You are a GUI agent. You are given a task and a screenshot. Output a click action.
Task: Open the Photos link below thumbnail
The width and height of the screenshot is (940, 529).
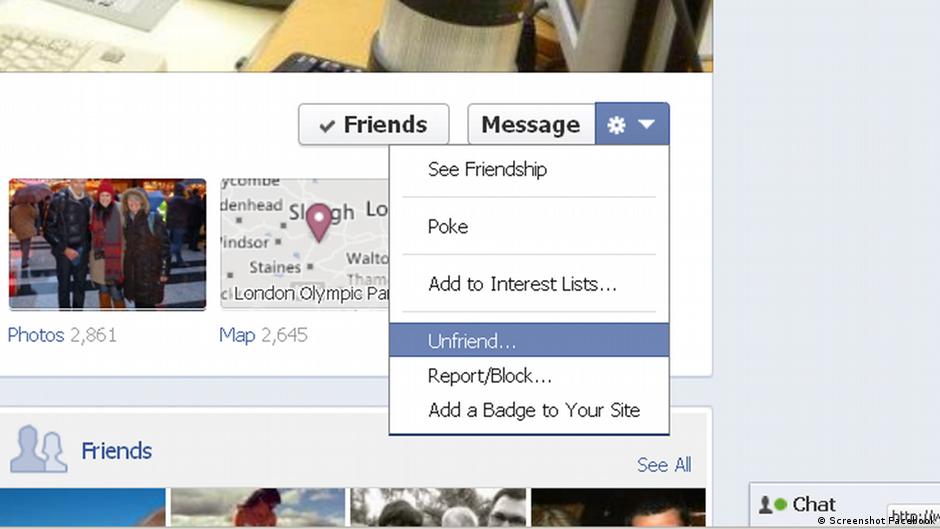click(x=36, y=335)
